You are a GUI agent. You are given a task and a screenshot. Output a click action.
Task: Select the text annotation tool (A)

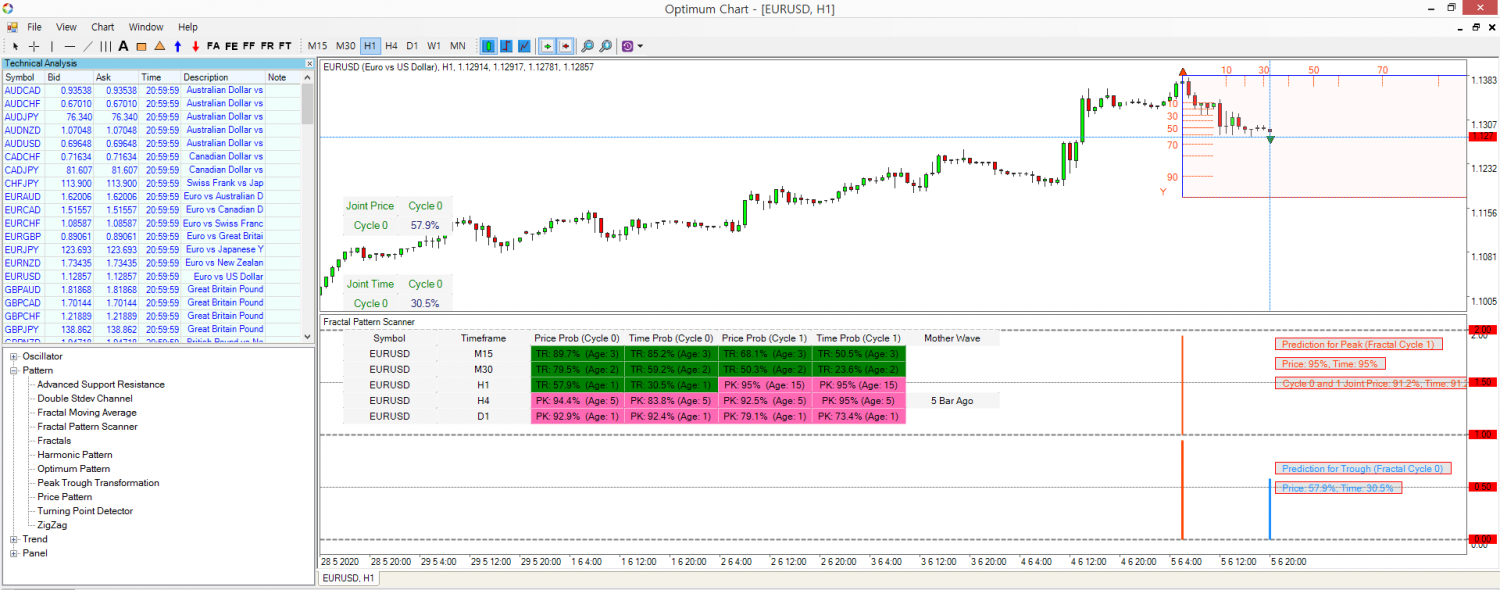pyautogui.click(x=123, y=46)
